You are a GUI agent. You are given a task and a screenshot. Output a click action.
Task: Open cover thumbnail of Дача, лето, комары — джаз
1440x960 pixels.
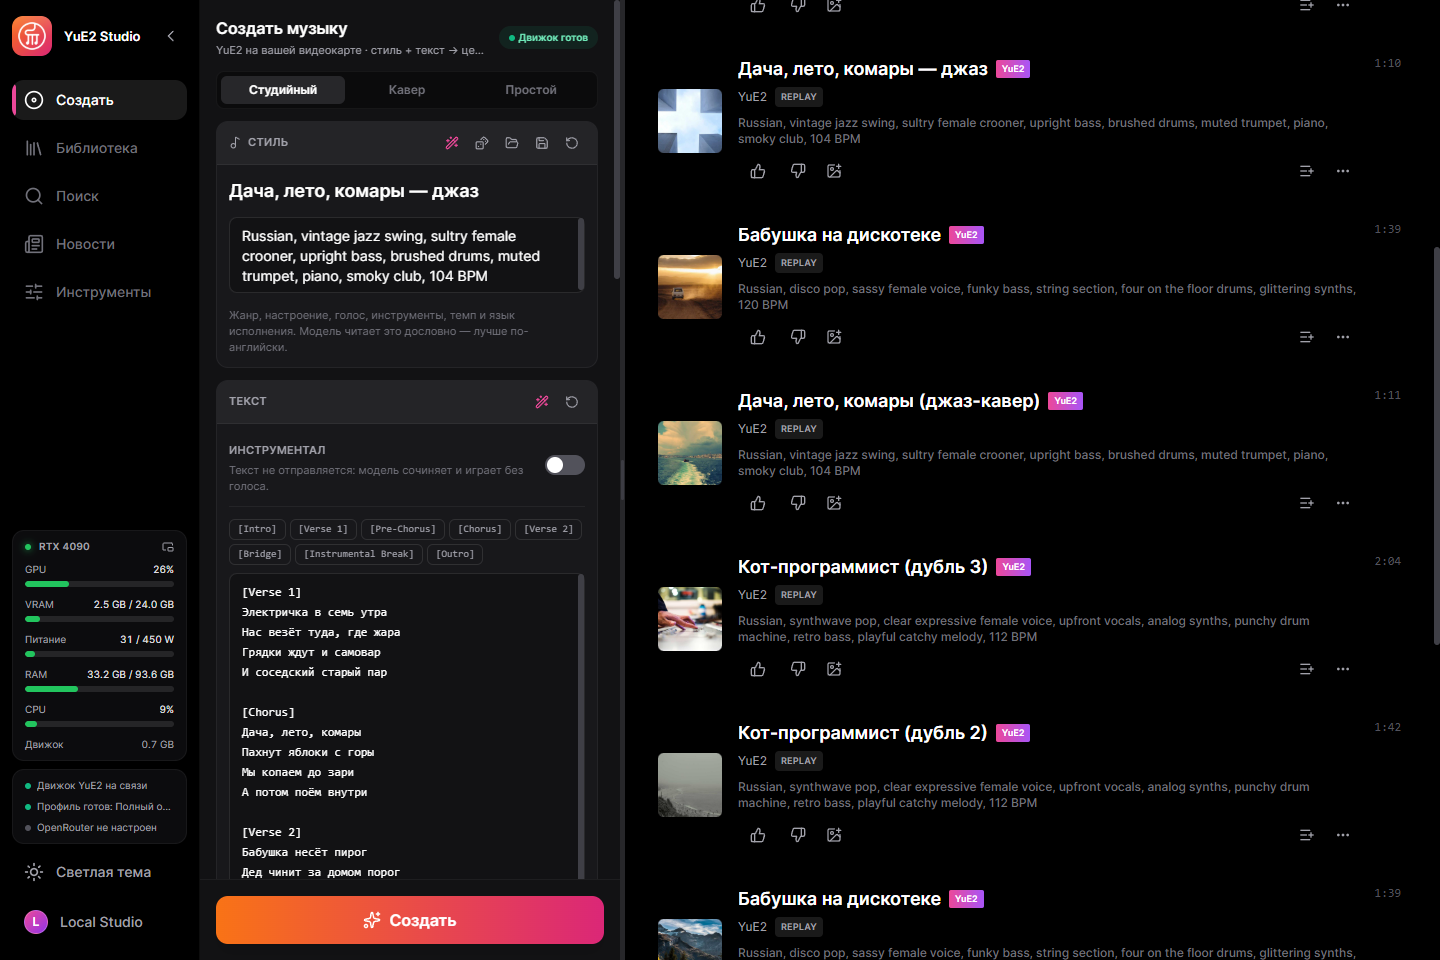[690, 121]
